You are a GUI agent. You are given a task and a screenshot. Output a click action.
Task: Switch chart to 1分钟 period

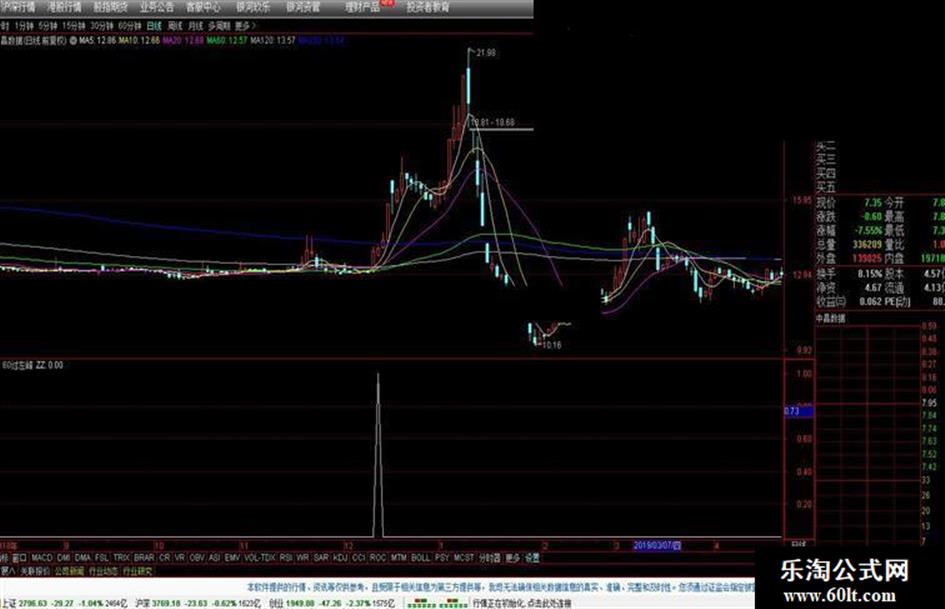[x=24, y=26]
